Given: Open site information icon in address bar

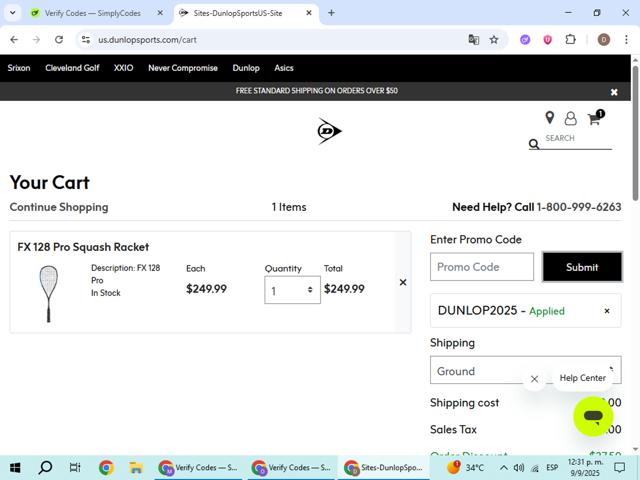Looking at the screenshot, I should (86, 40).
